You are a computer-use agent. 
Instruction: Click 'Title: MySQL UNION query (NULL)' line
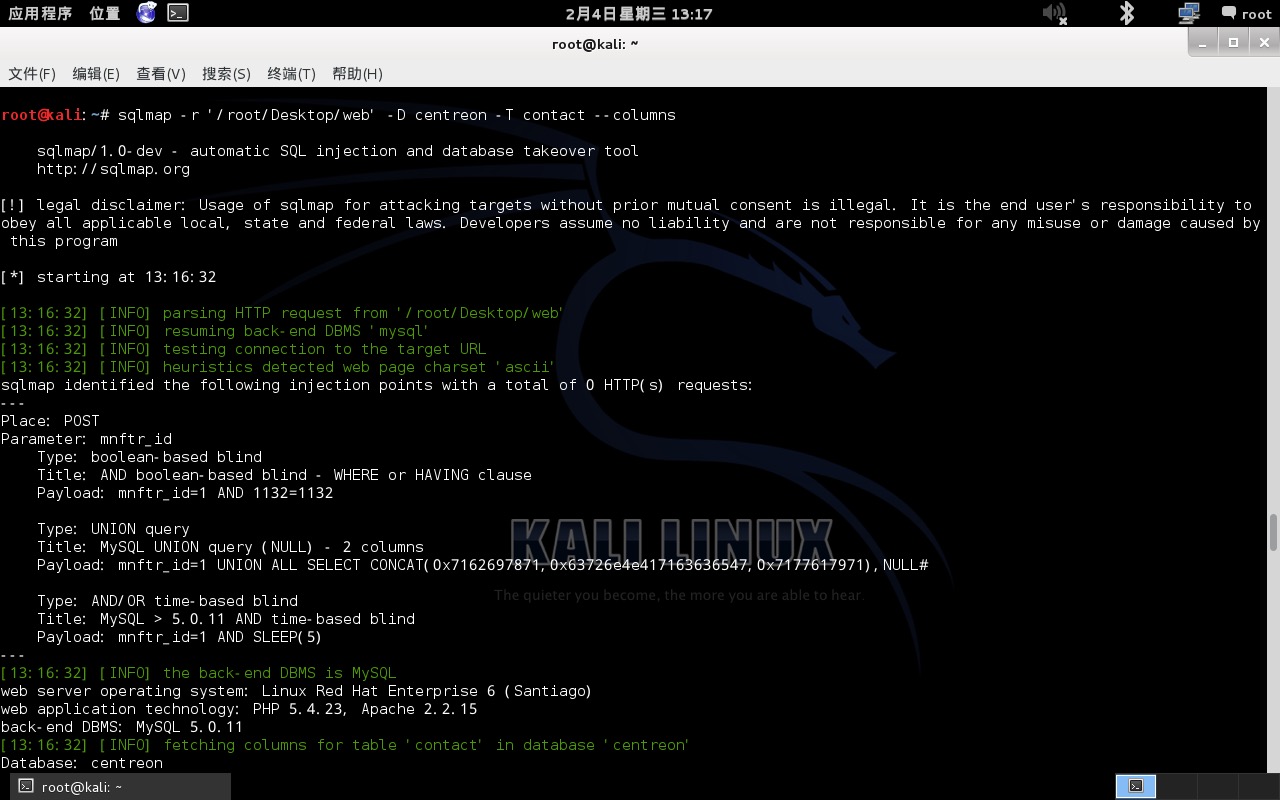230,547
